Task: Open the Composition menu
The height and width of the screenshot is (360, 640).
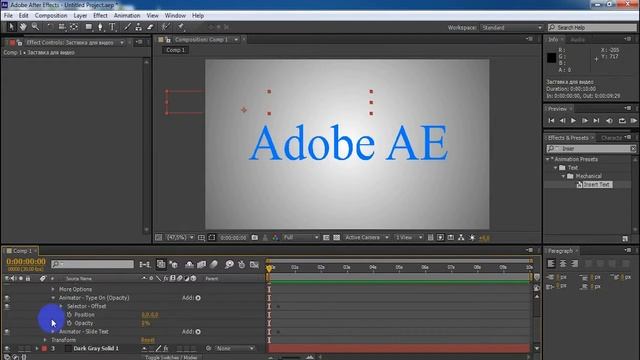Action: [x=51, y=16]
